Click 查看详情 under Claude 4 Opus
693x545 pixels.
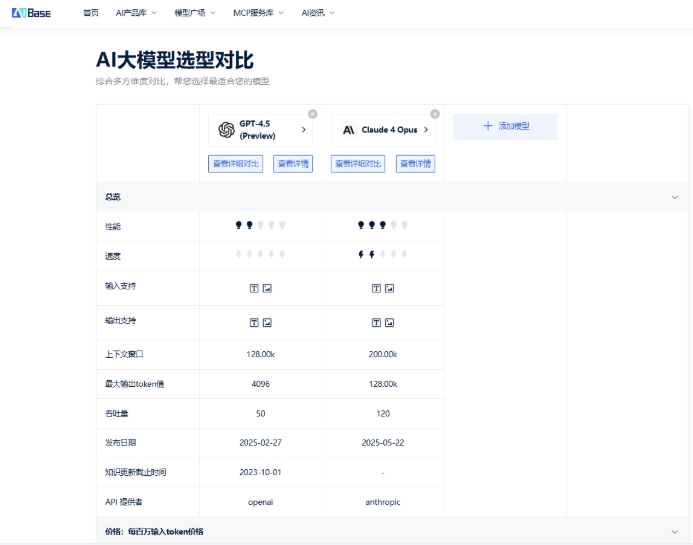tap(415, 164)
